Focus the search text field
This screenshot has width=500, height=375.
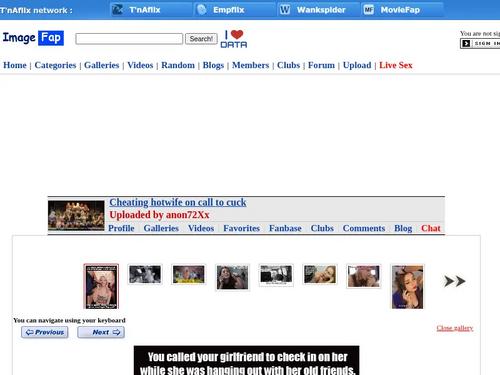pyautogui.click(x=129, y=39)
